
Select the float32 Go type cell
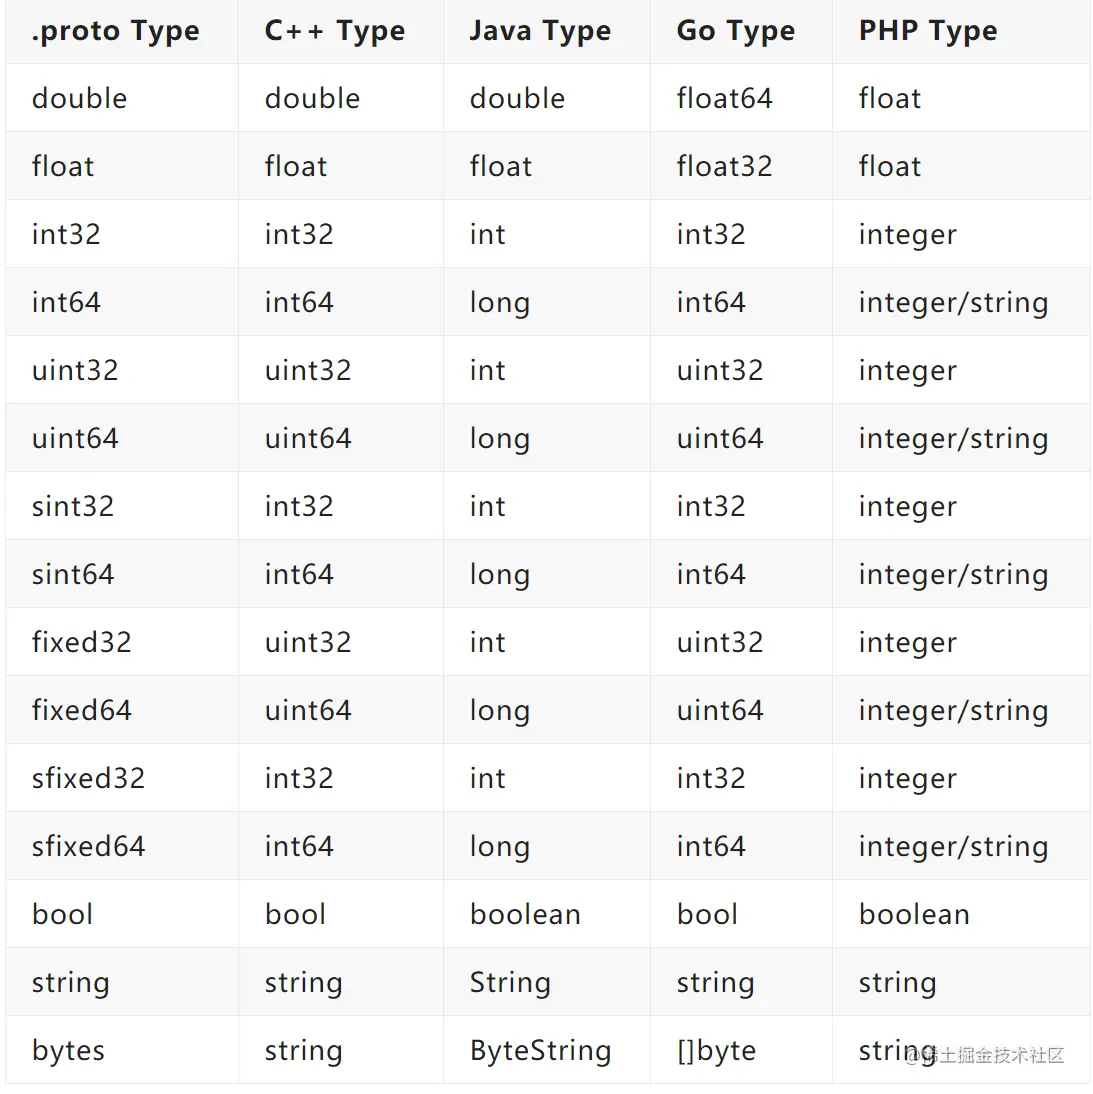(x=724, y=166)
